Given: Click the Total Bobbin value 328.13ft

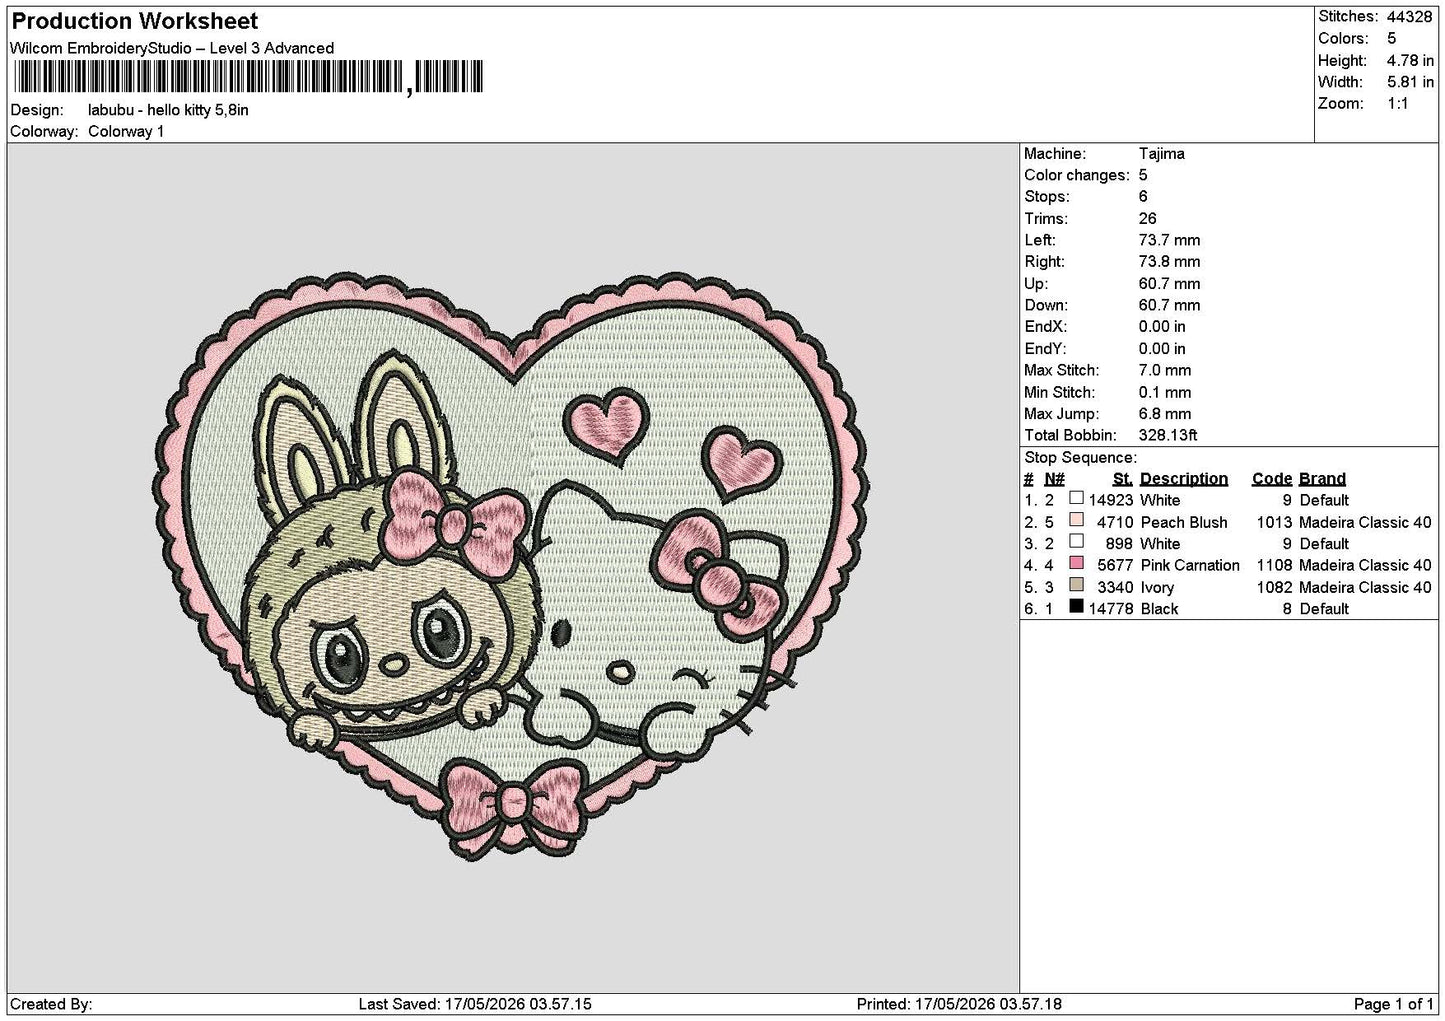Looking at the screenshot, I should [x=1168, y=436].
